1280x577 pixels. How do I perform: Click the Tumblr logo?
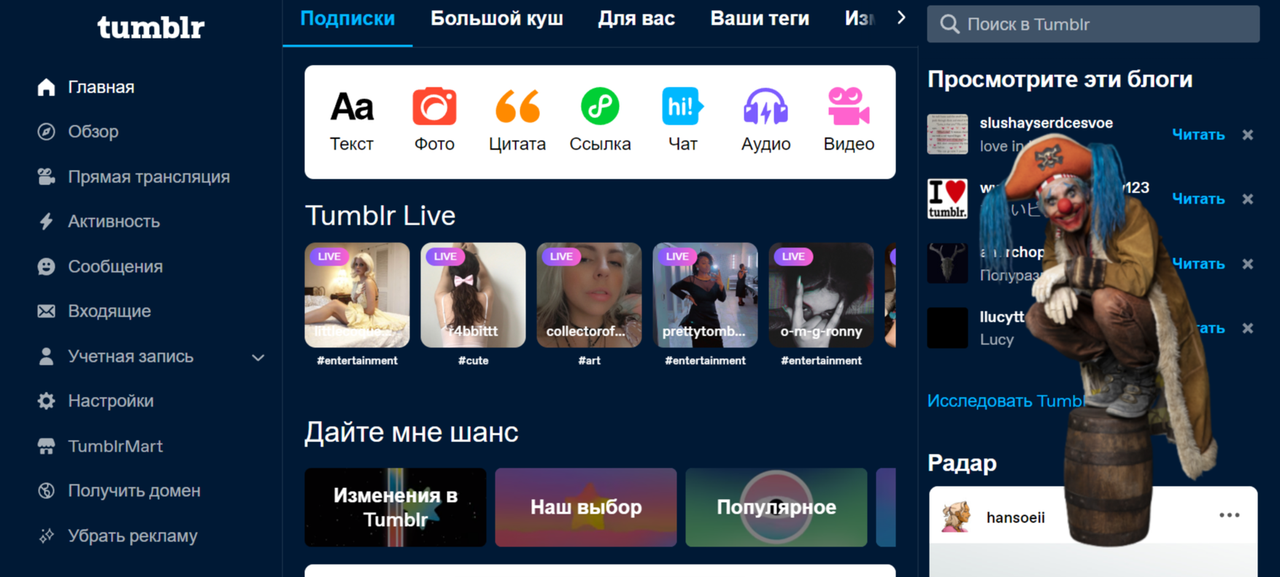click(151, 27)
